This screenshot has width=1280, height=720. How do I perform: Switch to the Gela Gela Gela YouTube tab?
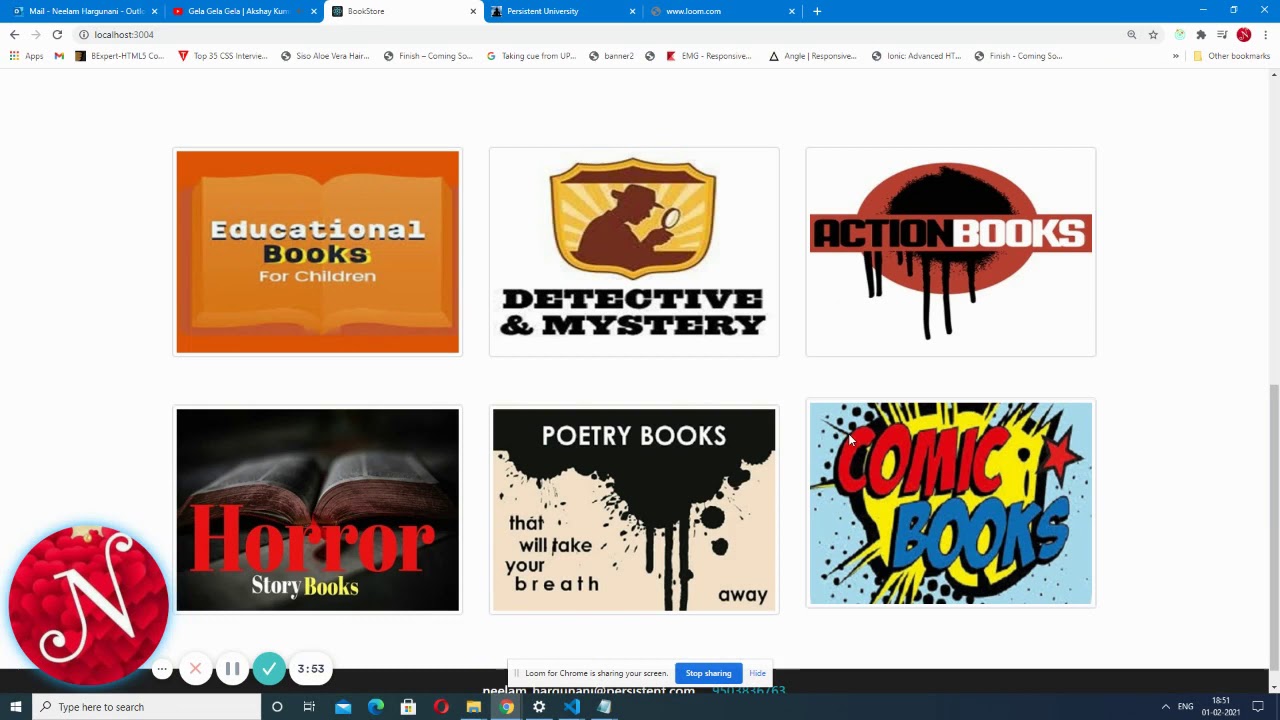(x=238, y=11)
